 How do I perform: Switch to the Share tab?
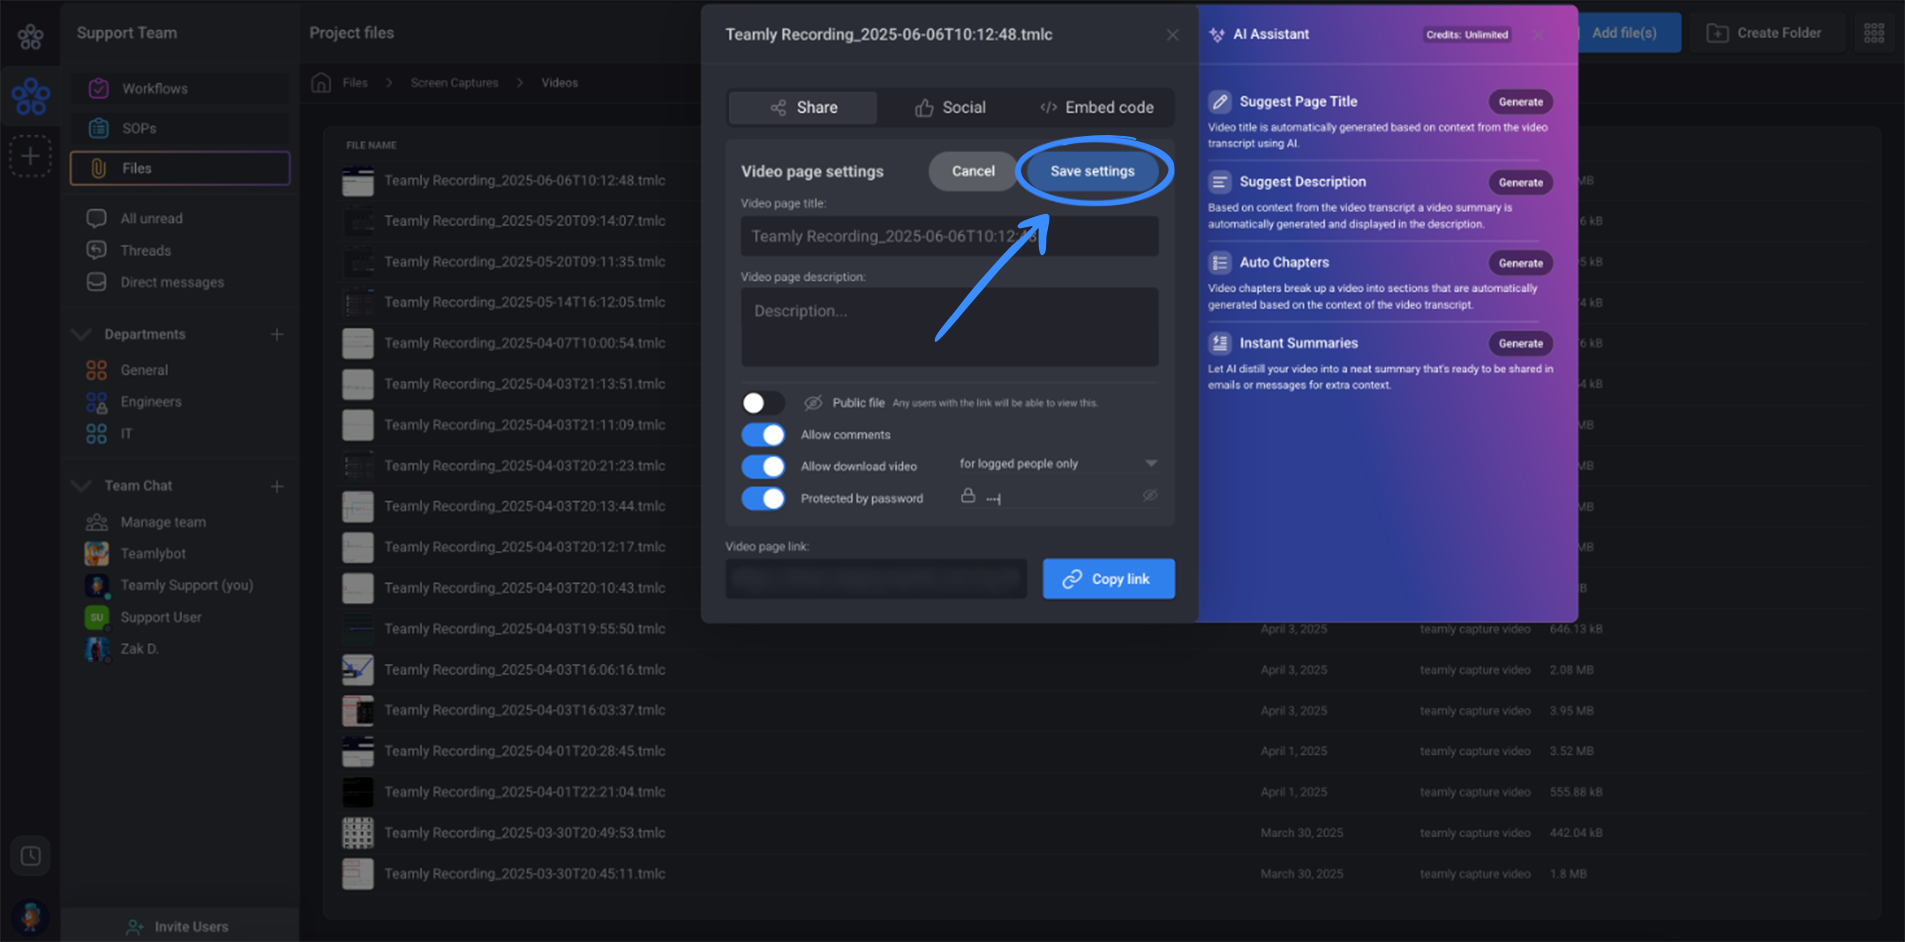click(803, 107)
